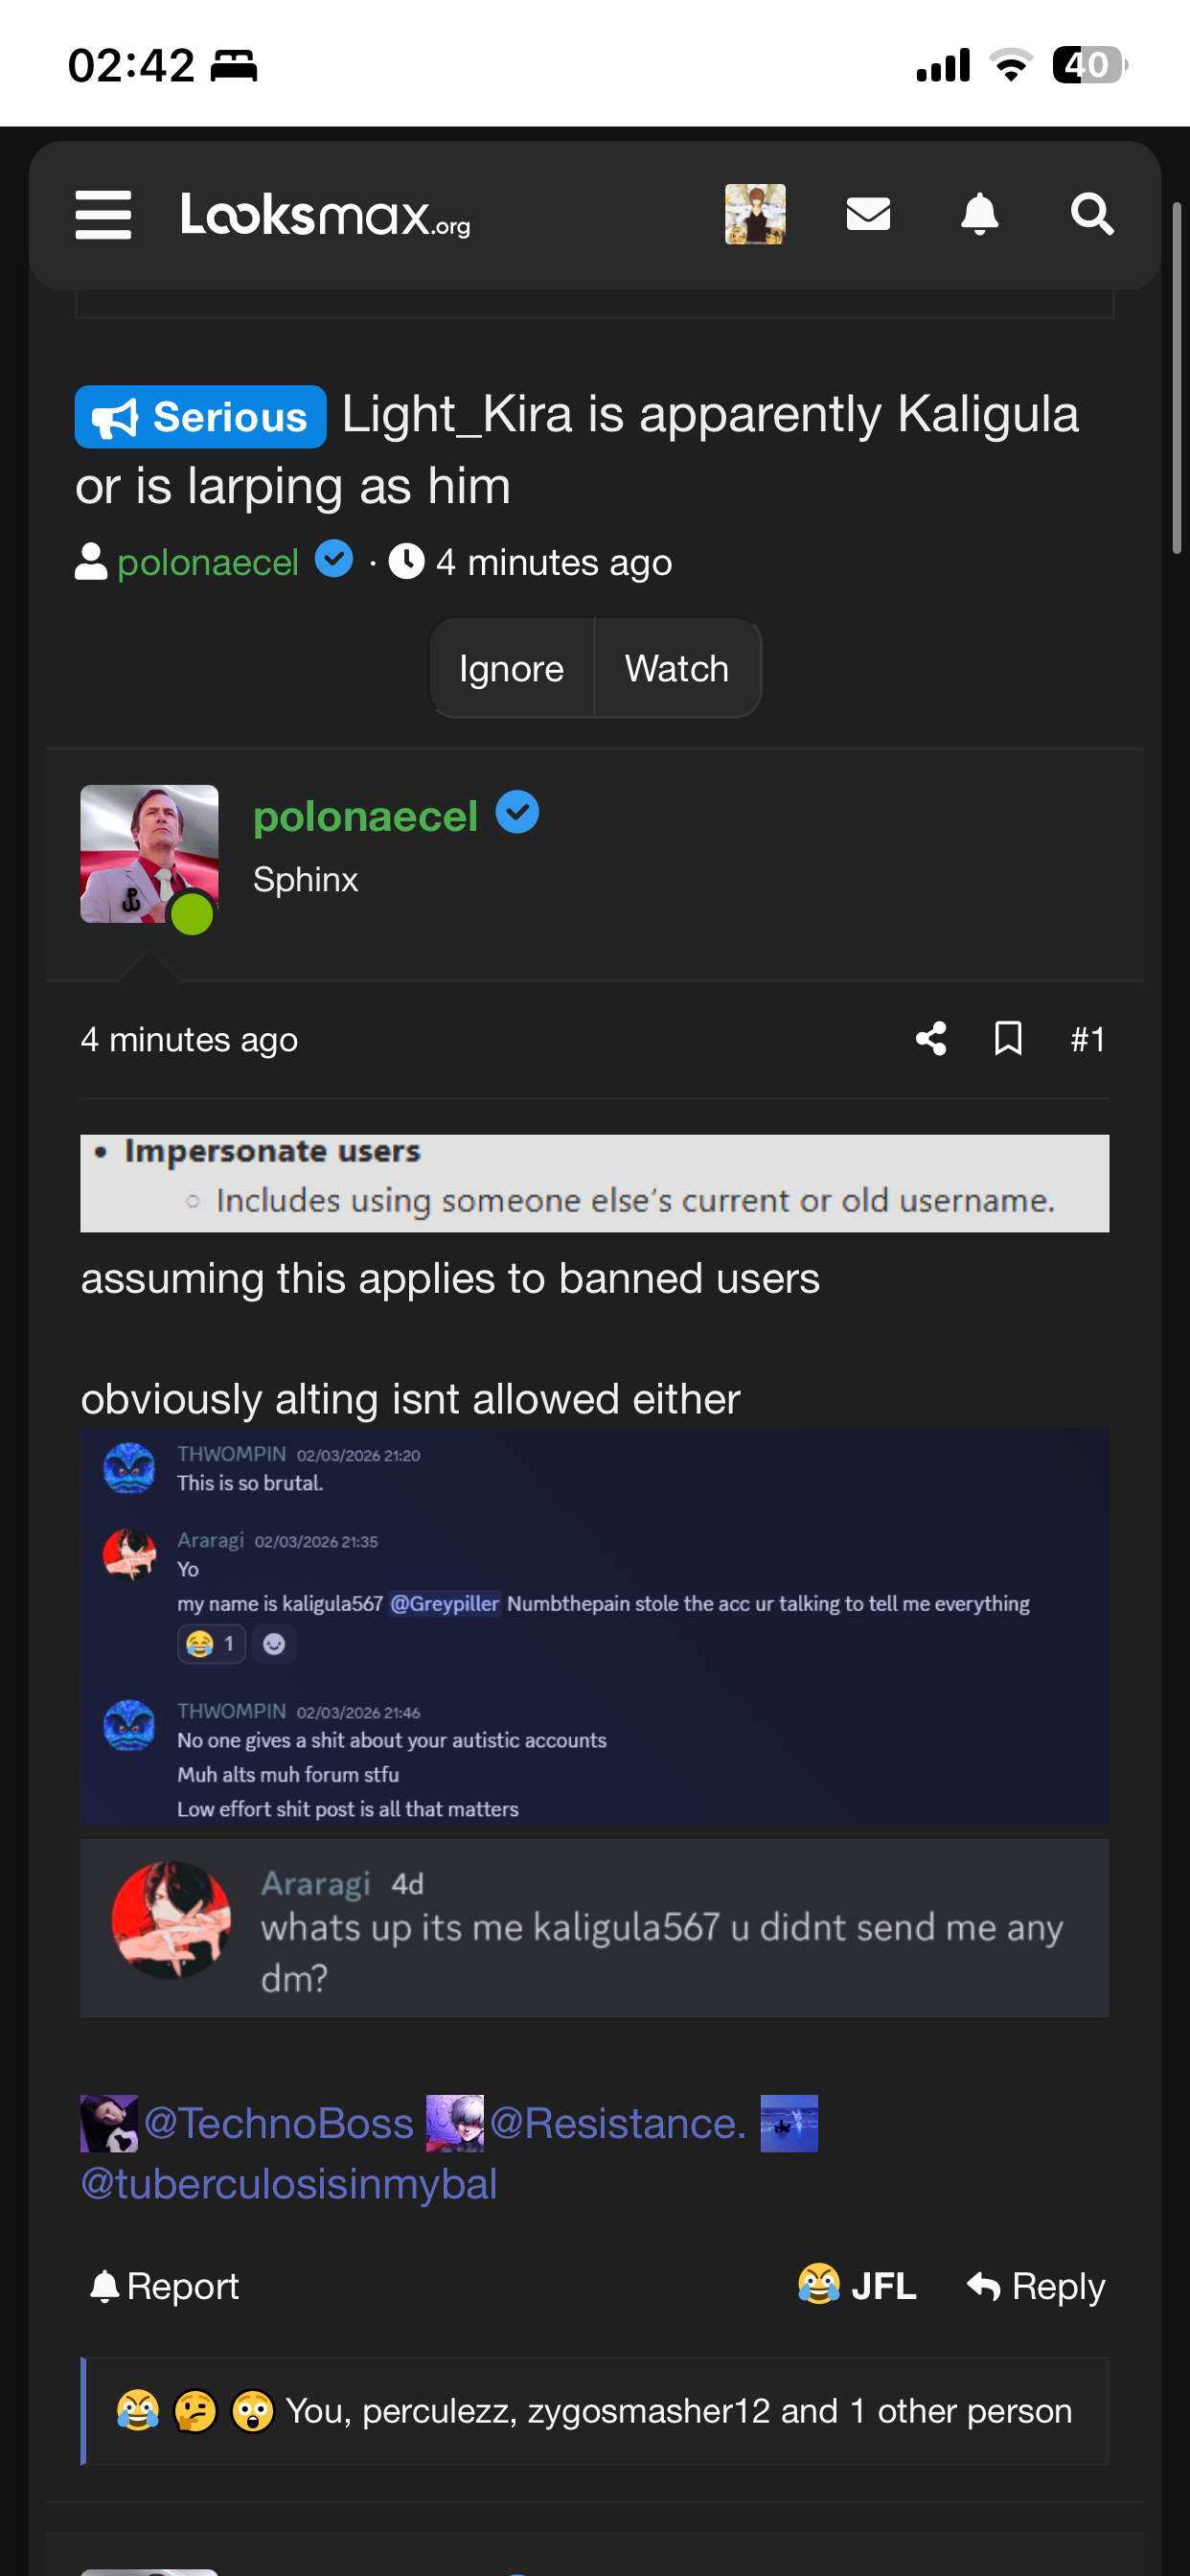
Task: Reply to polonaecel's post
Action: (x=1036, y=2286)
